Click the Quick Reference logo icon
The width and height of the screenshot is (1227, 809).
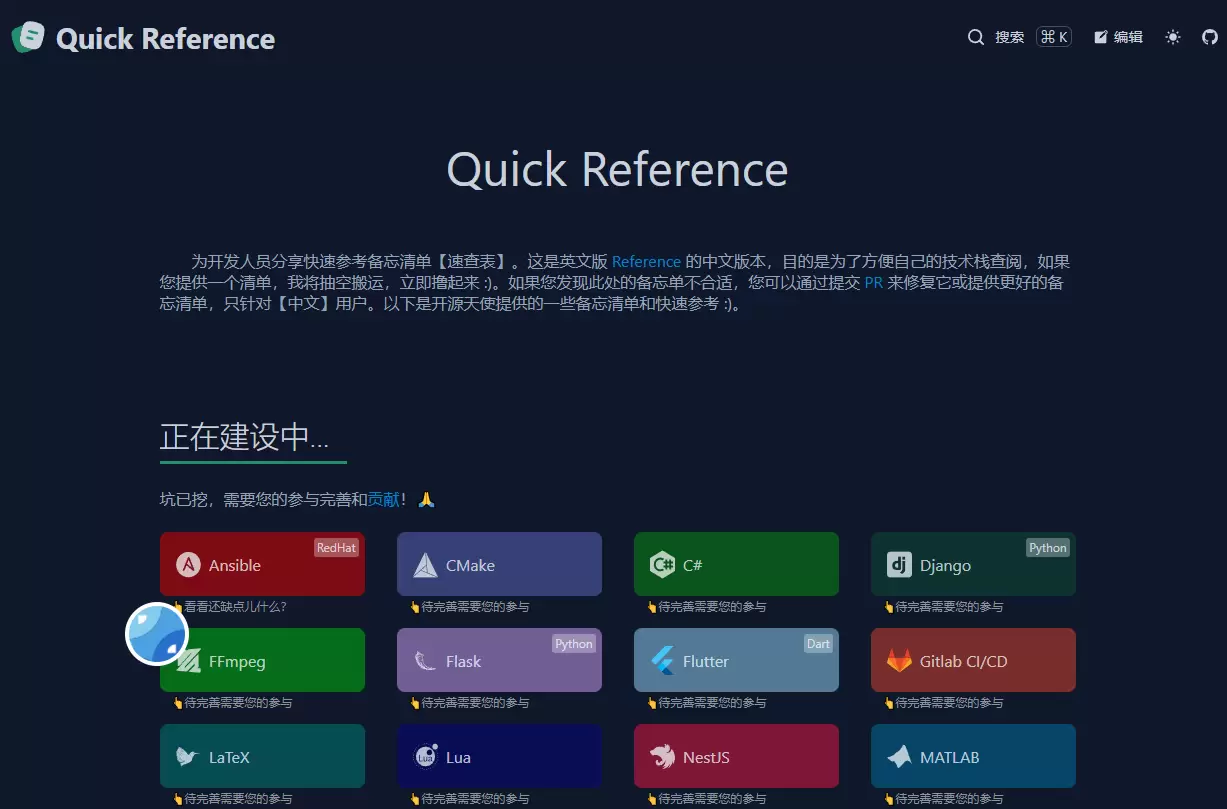(x=28, y=37)
